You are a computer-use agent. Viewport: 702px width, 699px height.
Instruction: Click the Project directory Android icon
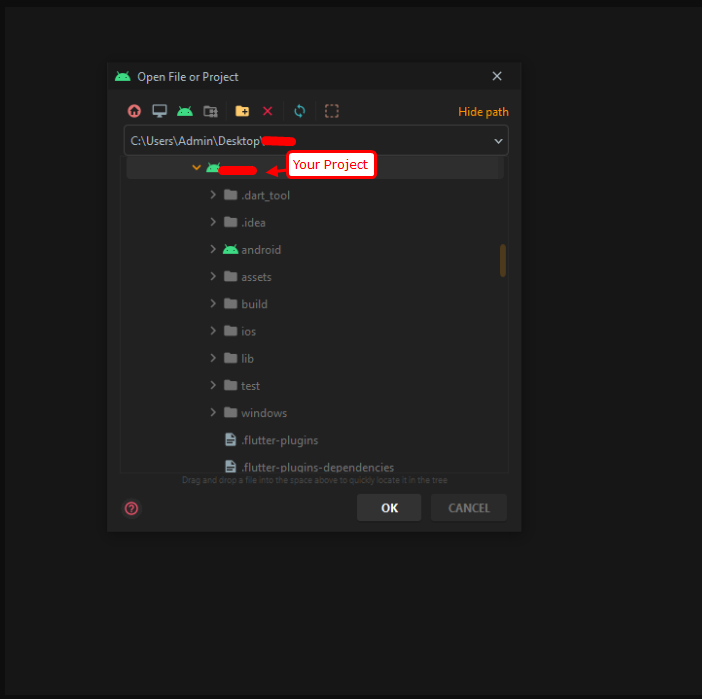185,111
